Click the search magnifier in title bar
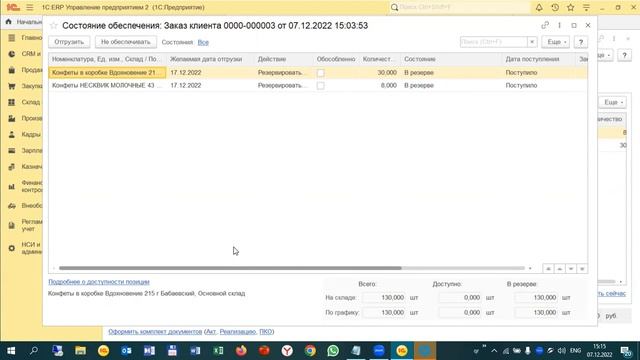The width and height of the screenshot is (640, 360). (394, 7)
